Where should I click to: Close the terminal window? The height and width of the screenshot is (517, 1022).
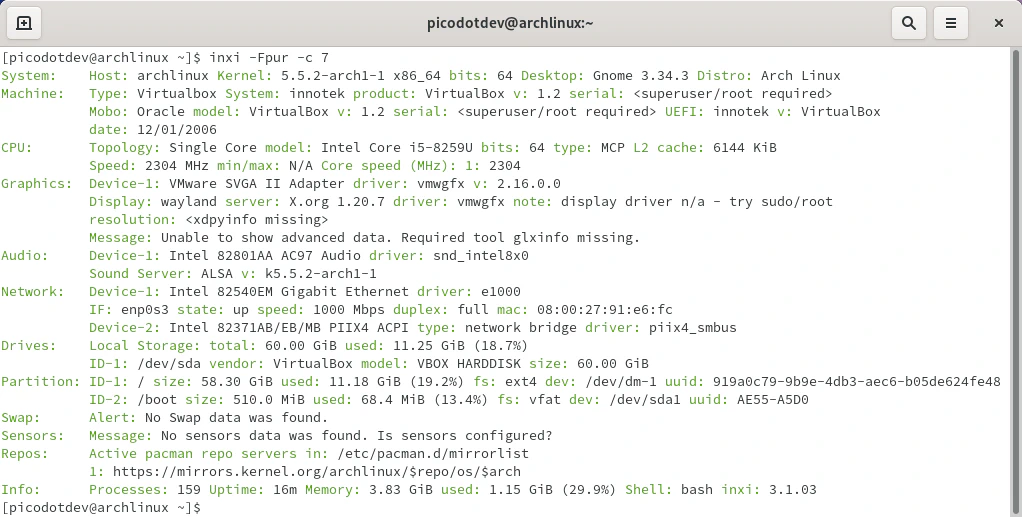point(998,22)
